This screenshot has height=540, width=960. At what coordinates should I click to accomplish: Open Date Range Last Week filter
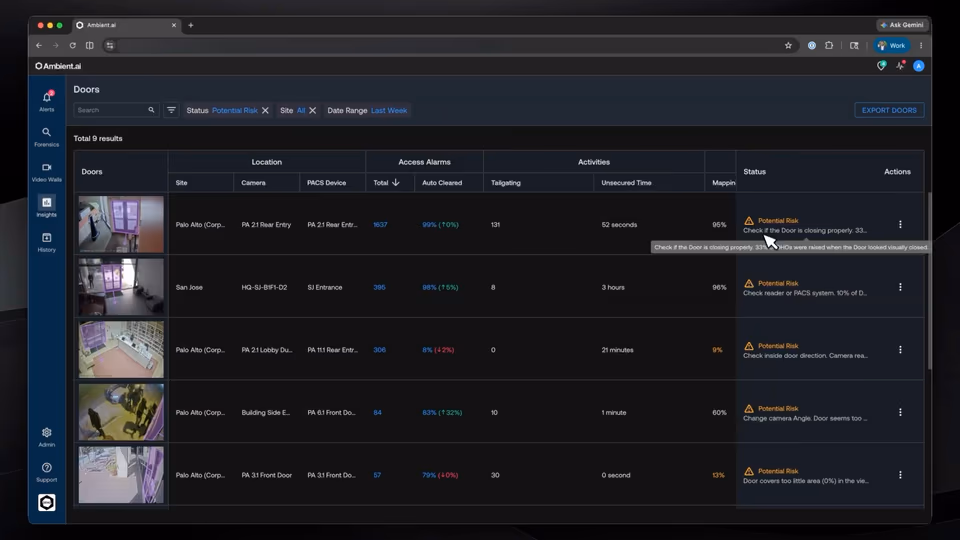389,111
